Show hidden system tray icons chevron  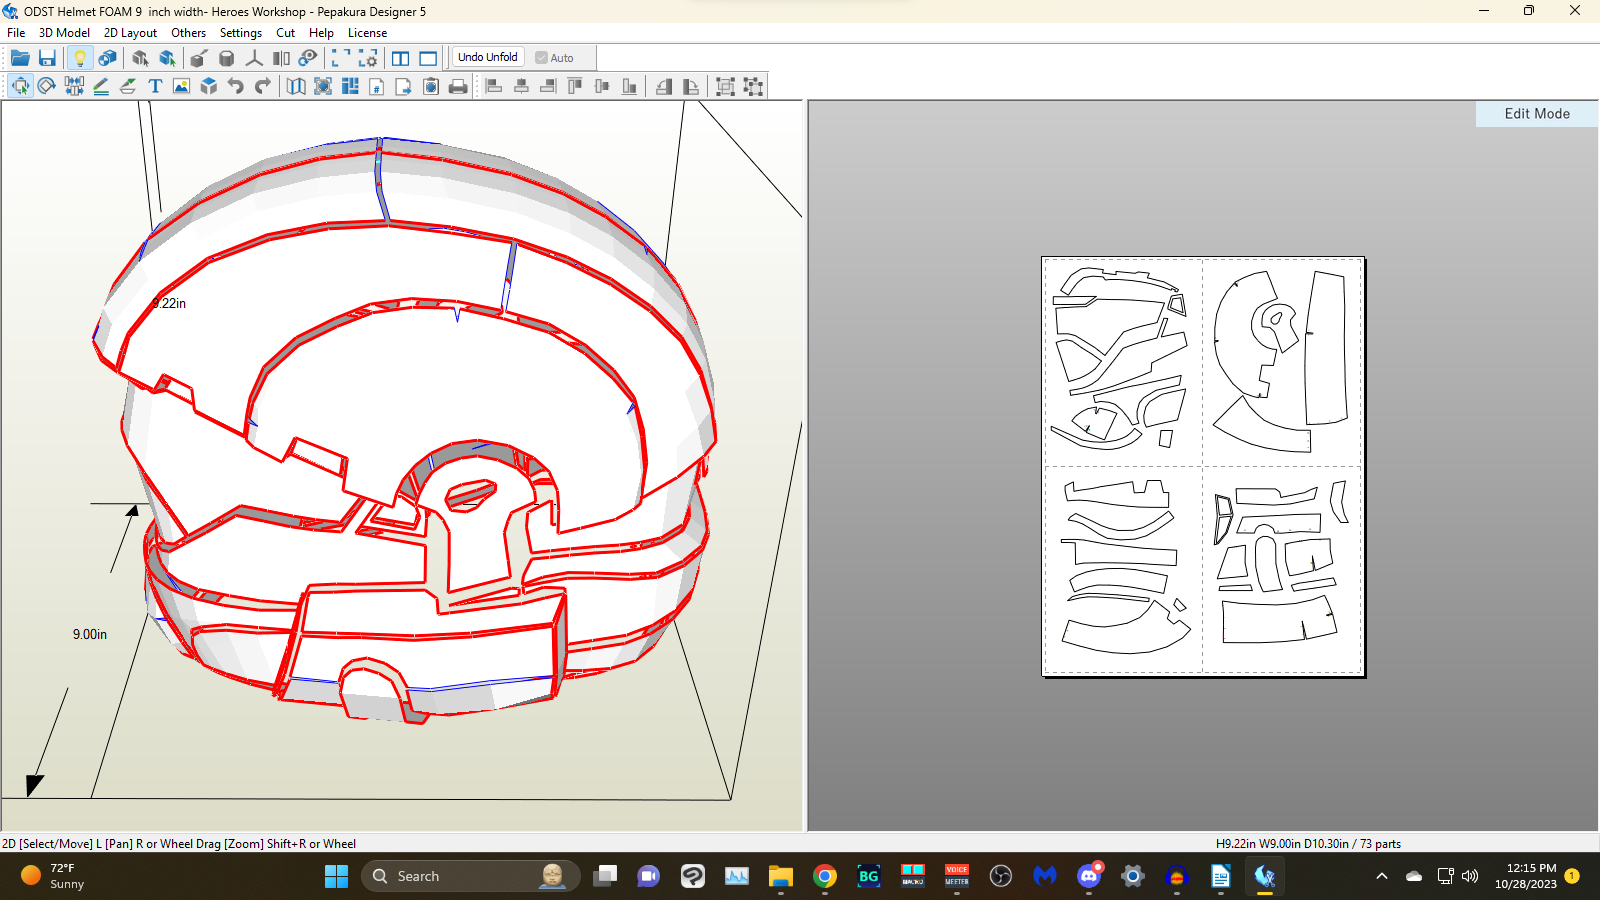(x=1382, y=876)
